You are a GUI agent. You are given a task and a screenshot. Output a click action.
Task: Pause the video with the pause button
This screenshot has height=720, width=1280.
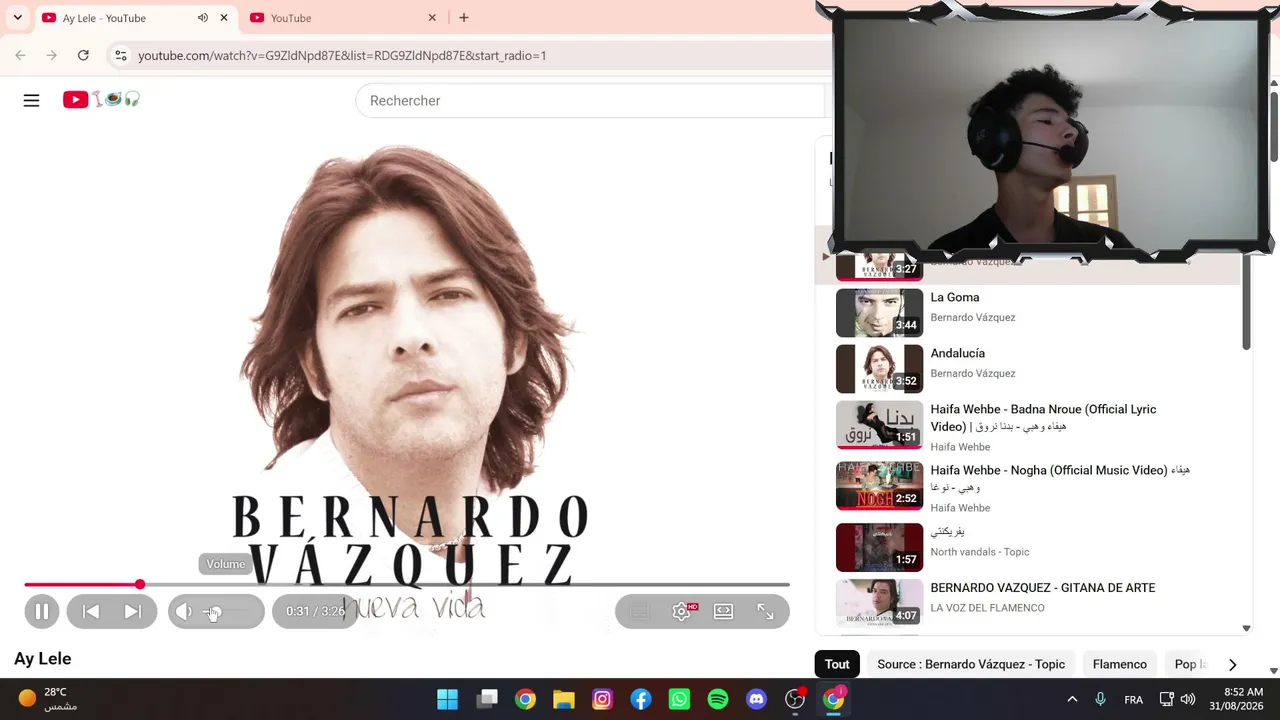42,612
